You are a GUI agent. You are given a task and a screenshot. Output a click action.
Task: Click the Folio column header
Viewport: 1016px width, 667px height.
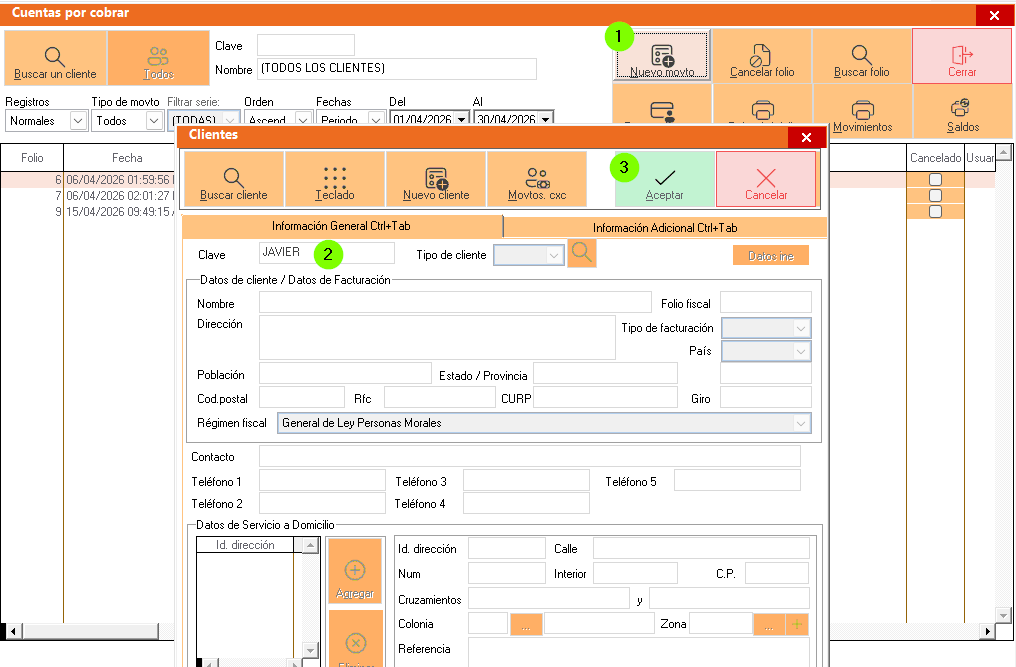pyautogui.click(x=32, y=158)
